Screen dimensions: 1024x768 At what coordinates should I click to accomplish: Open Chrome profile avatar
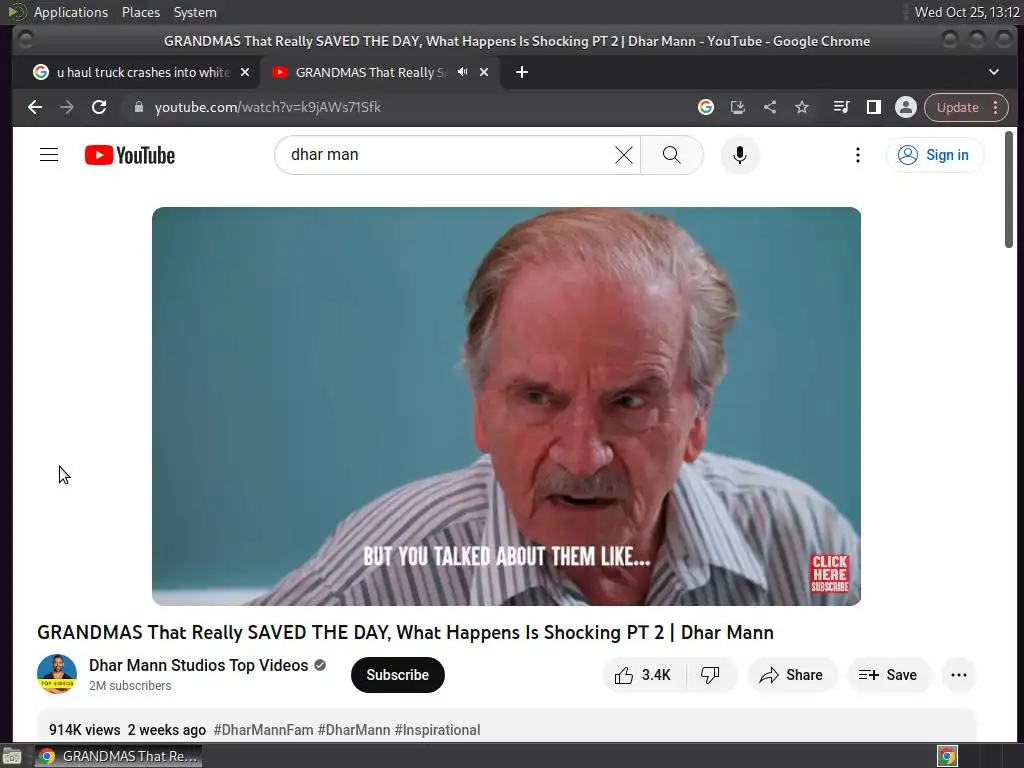(x=906, y=107)
